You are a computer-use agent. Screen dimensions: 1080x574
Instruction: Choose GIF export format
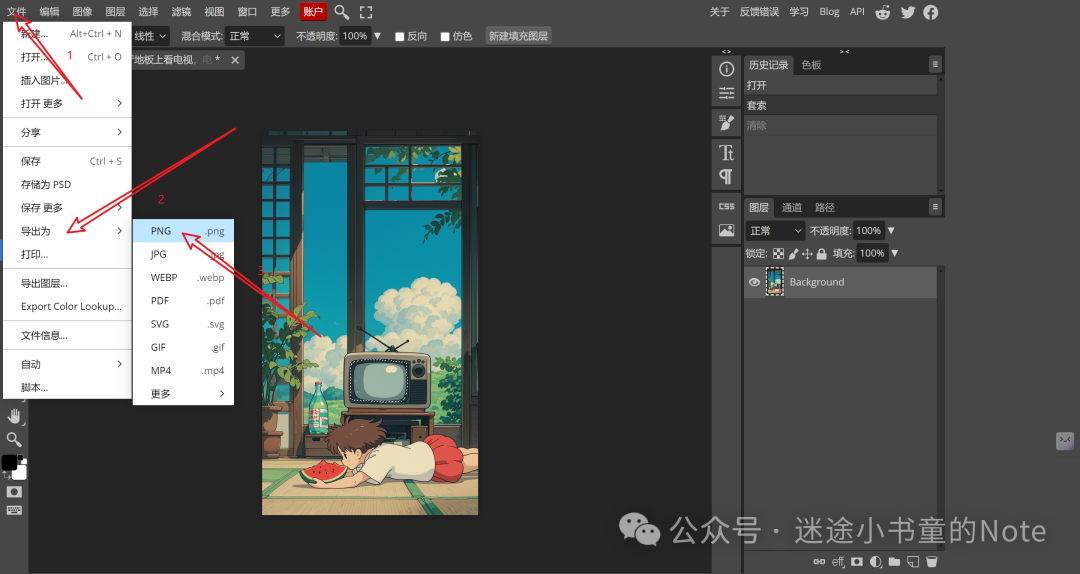tap(183, 347)
